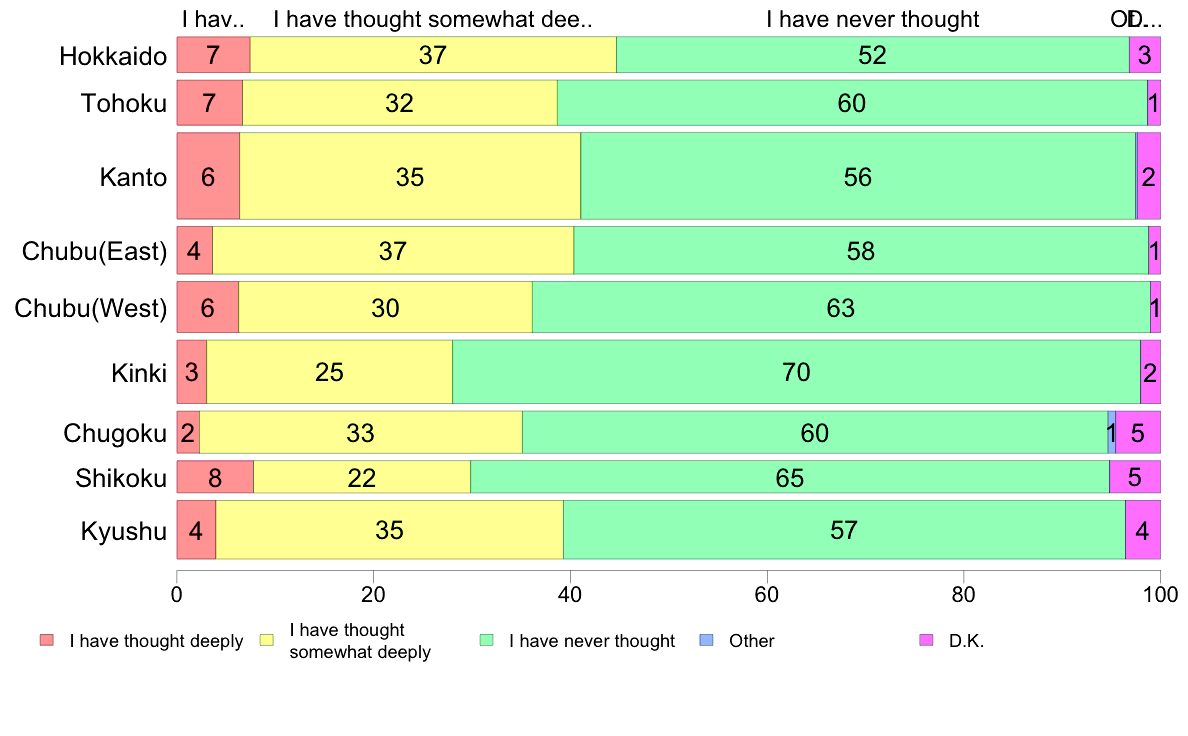Click the red 'I have thought deeply' legend swatch
The height and width of the screenshot is (736, 1188).
pyautogui.click(x=47, y=640)
